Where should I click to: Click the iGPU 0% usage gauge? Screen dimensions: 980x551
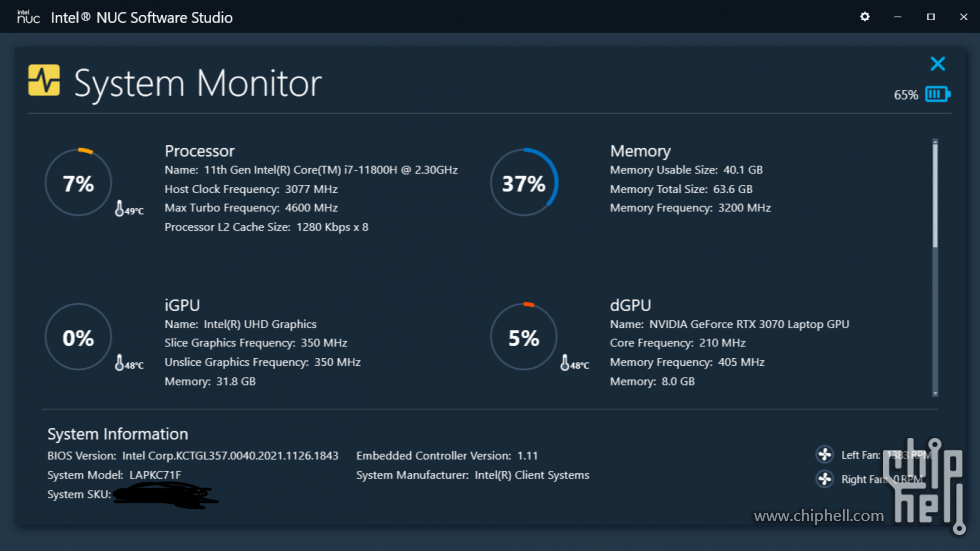pos(78,337)
